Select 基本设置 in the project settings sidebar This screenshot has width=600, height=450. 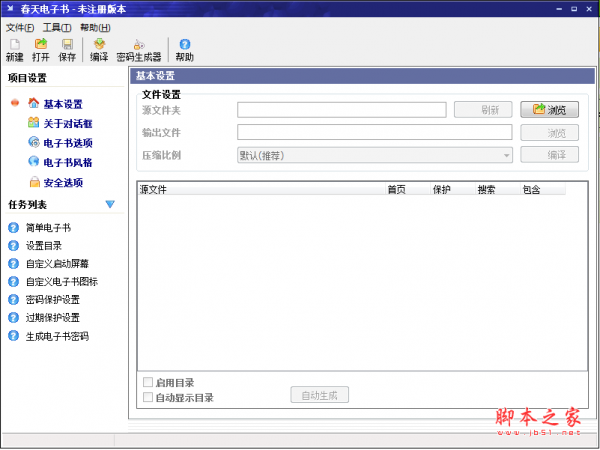(x=63, y=104)
